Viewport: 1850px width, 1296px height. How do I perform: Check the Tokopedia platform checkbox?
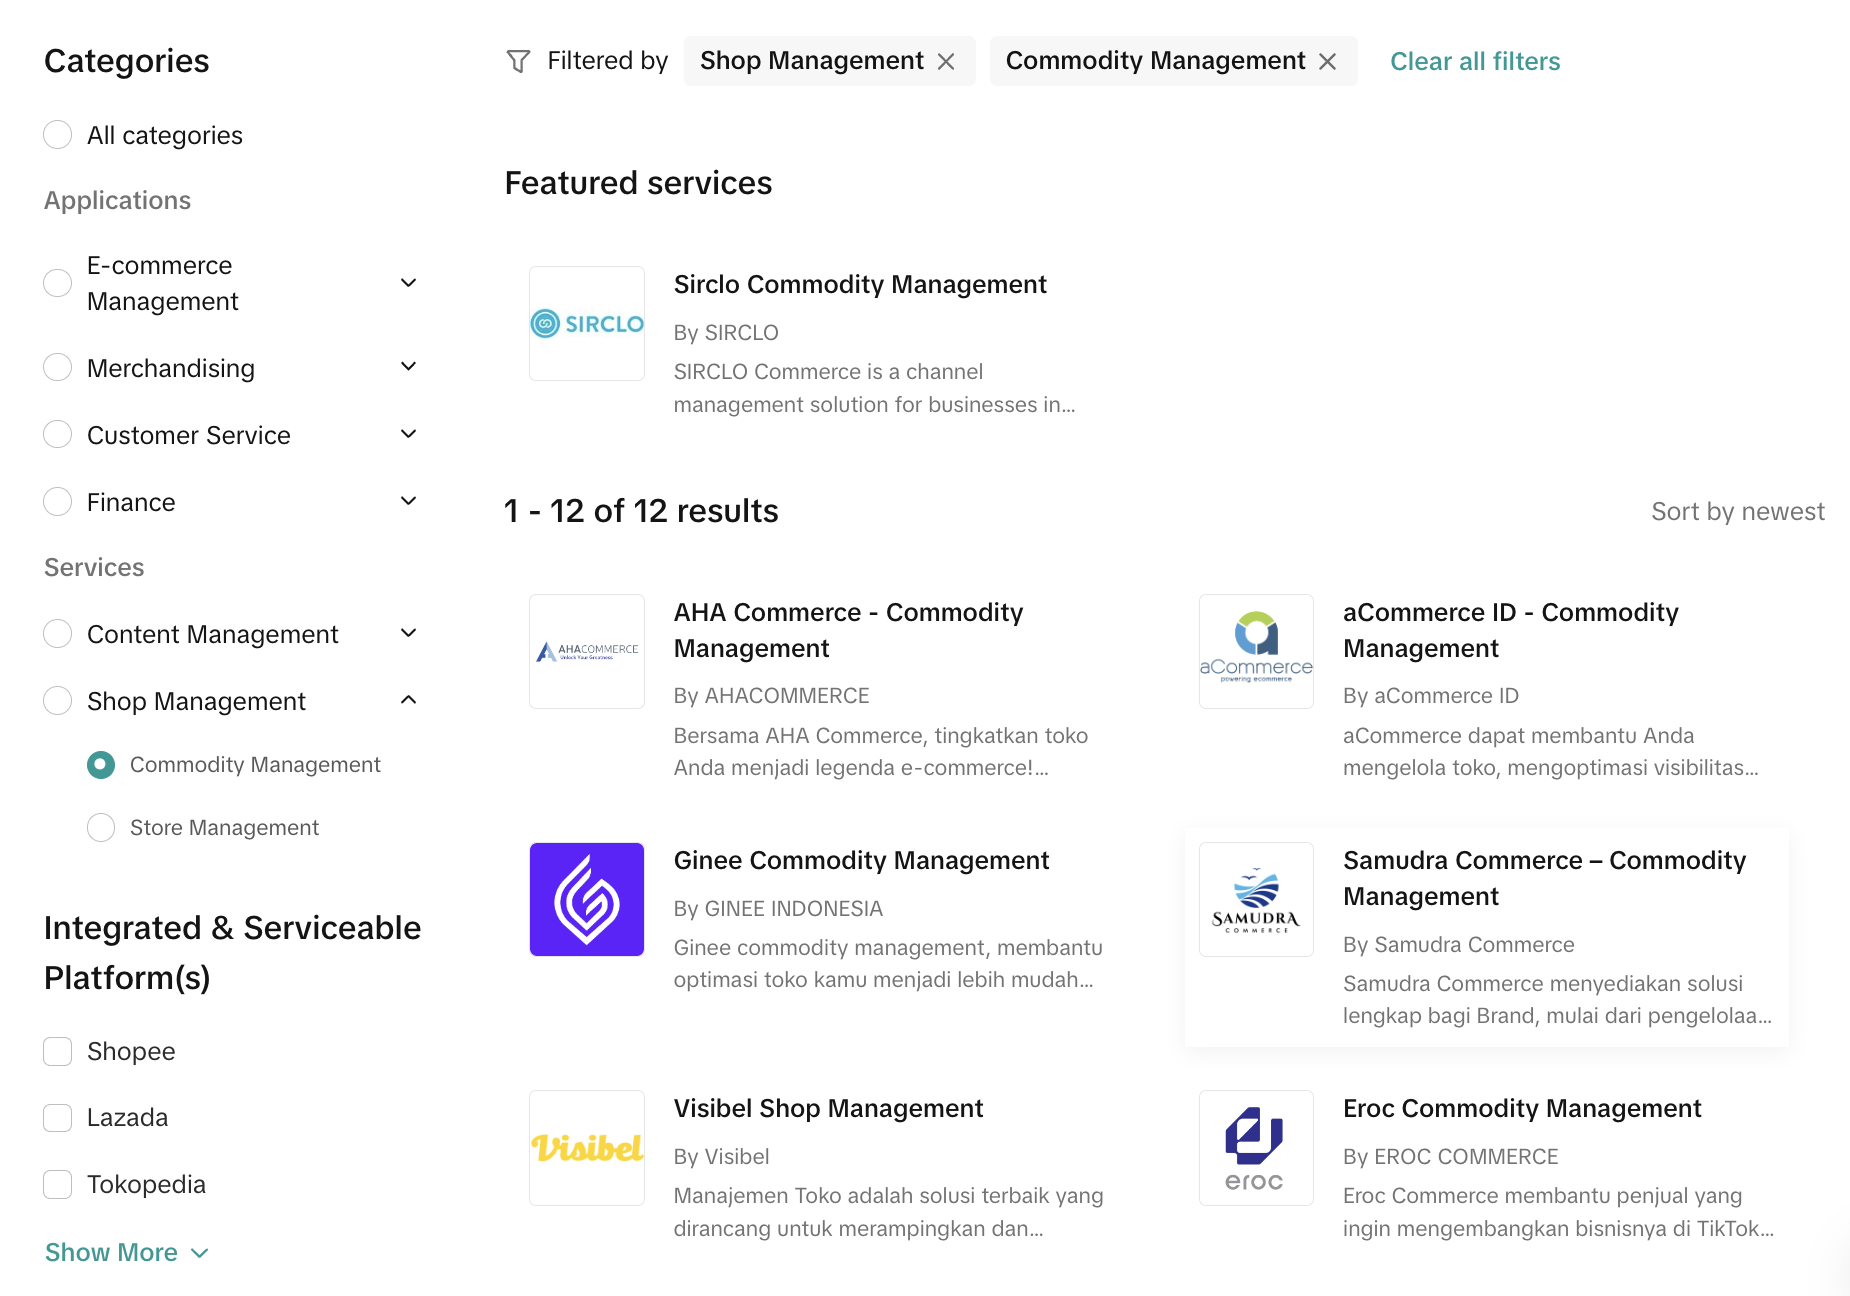[58, 1184]
